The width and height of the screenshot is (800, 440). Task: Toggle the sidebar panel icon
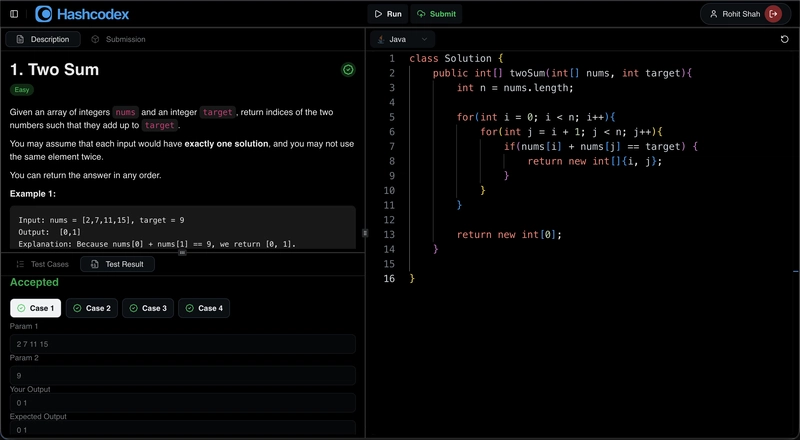(14, 14)
